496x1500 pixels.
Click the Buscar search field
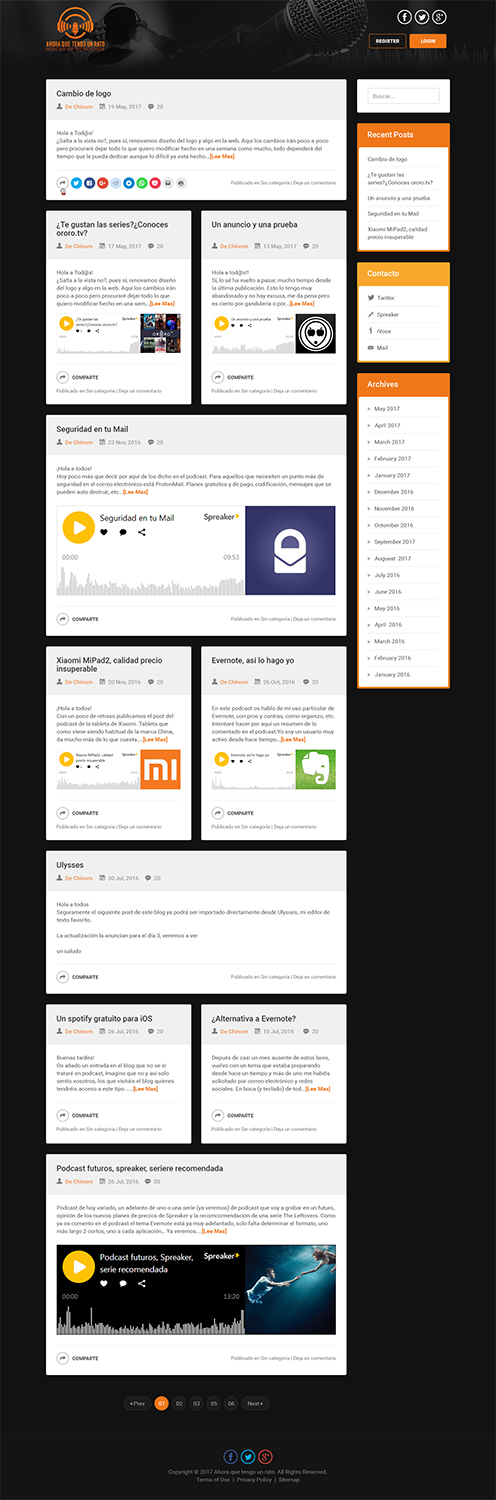pyautogui.click(x=403, y=96)
